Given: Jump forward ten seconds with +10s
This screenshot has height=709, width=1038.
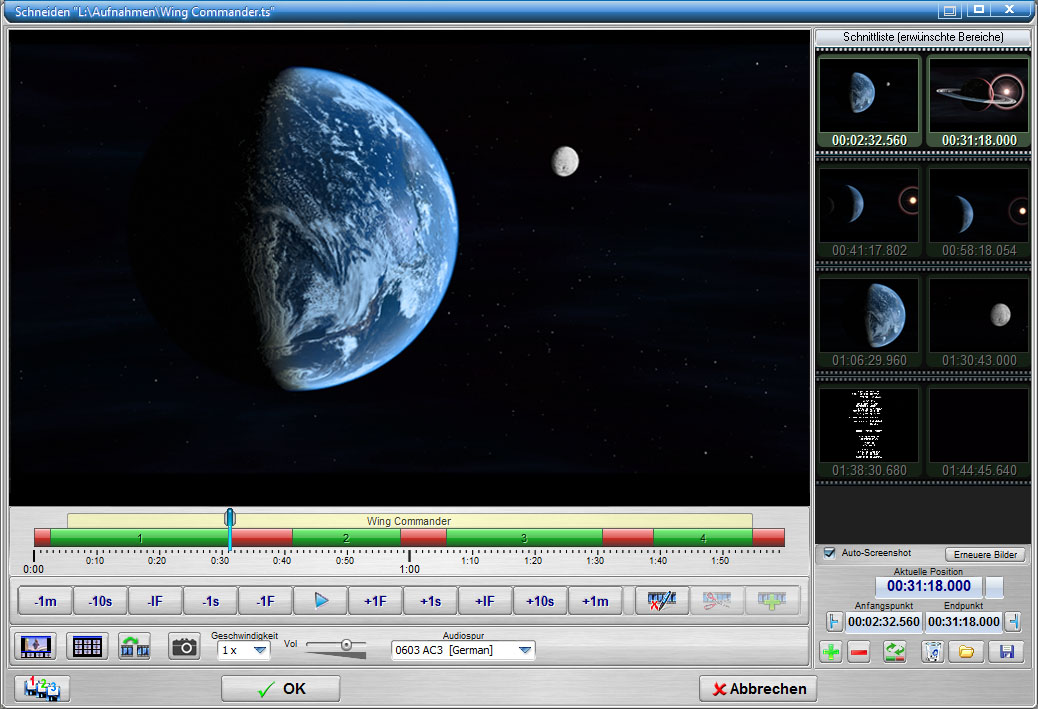Looking at the screenshot, I should coord(540,601).
